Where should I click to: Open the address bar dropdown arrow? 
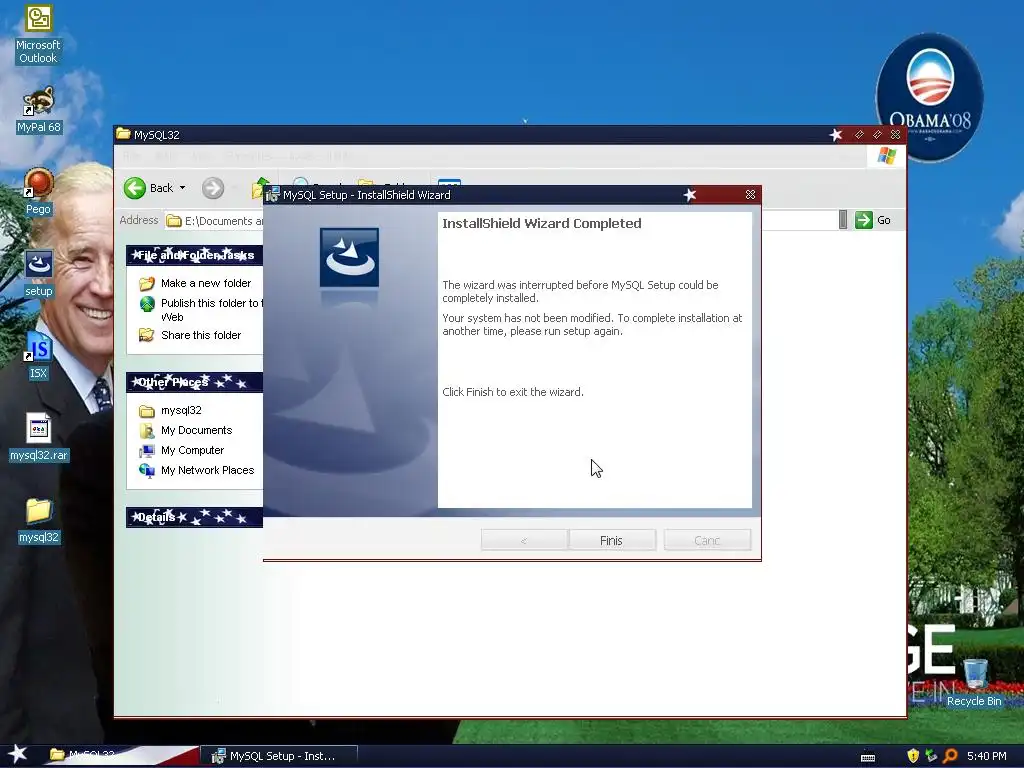pos(842,220)
